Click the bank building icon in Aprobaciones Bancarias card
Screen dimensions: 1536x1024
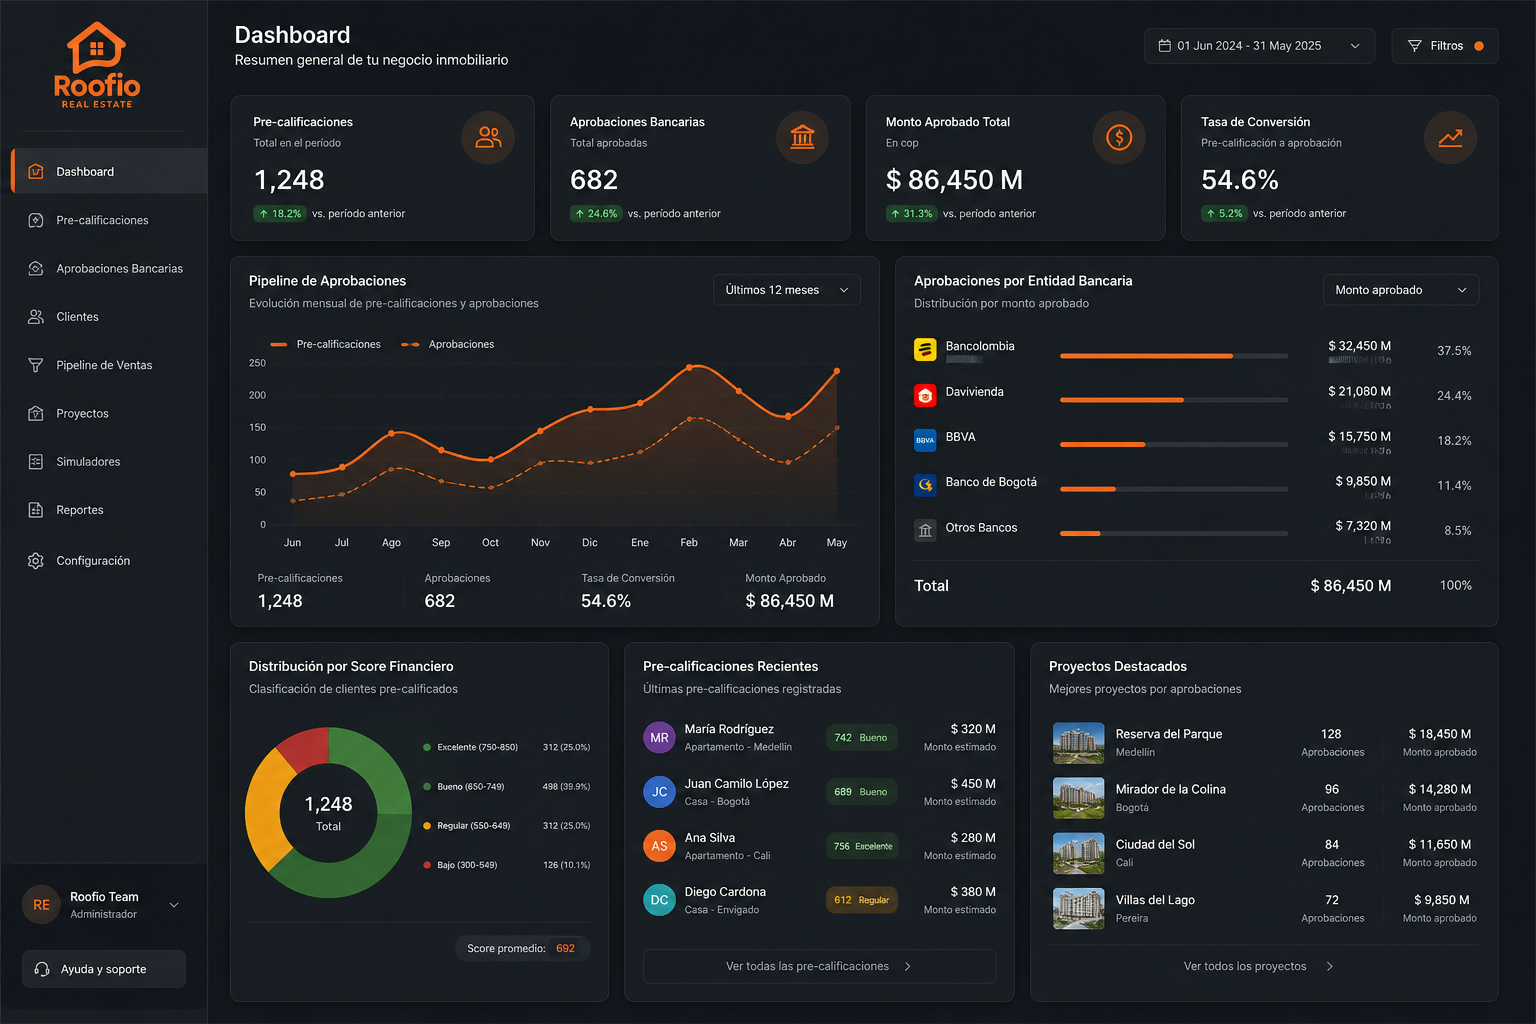point(802,137)
